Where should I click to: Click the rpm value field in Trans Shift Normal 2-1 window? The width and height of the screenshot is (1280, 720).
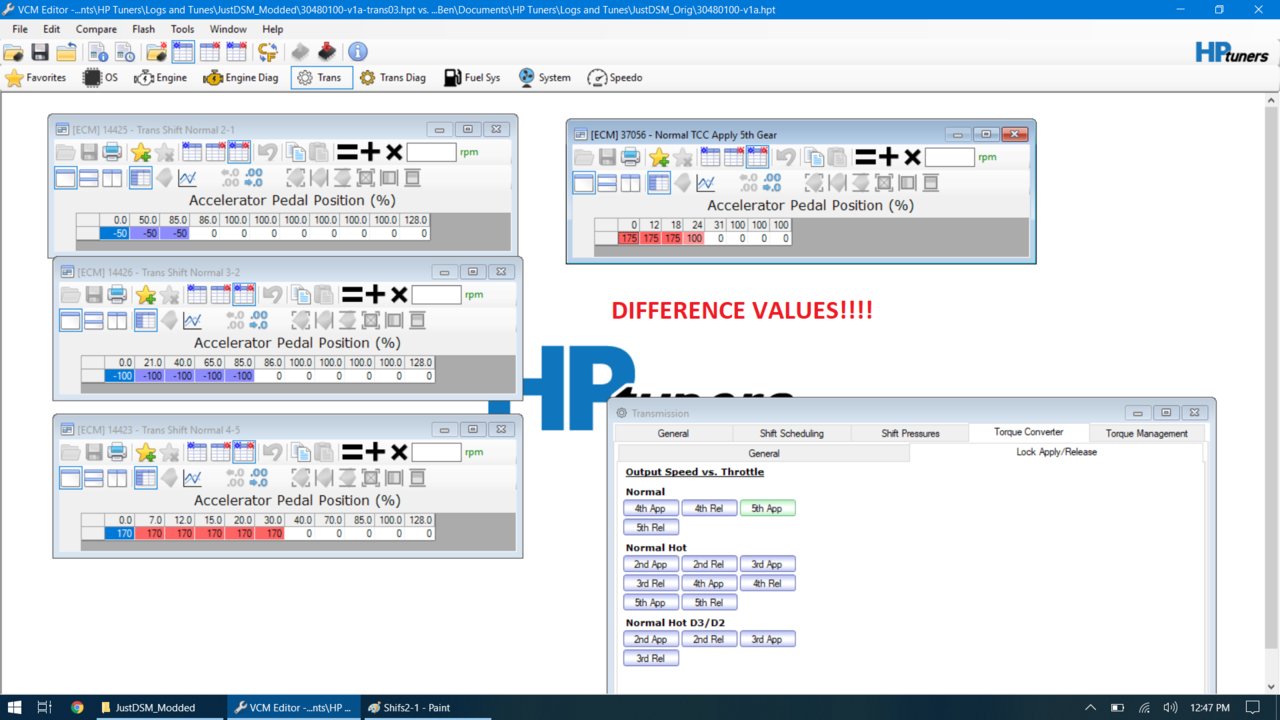pos(431,152)
